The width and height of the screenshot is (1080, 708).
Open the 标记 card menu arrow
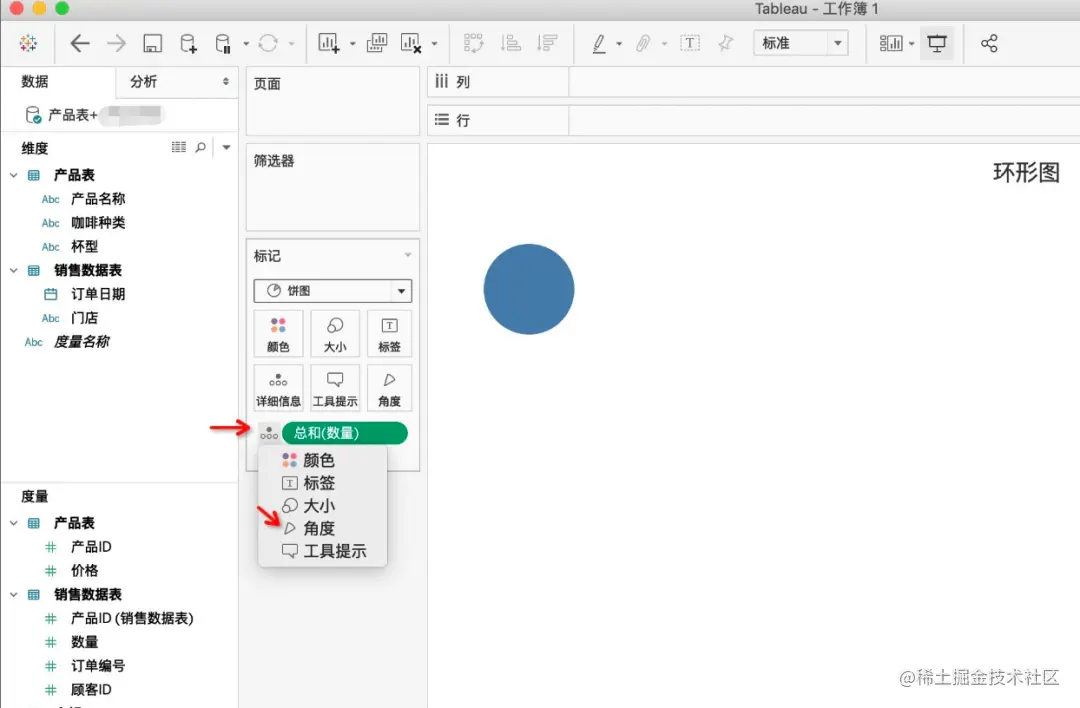(x=408, y=256)
